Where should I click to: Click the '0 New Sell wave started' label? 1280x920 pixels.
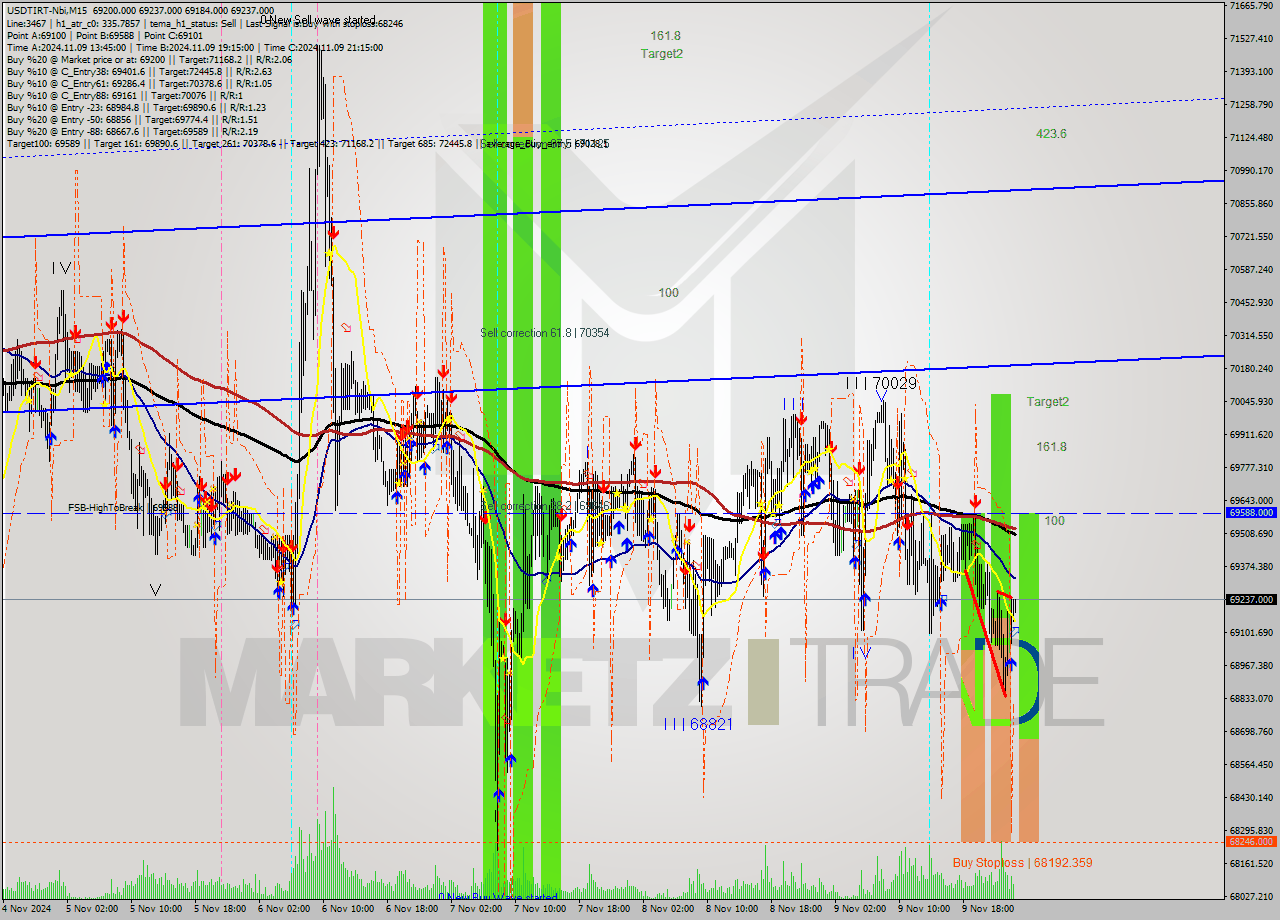pyautogui.click(x=318, y=20)
